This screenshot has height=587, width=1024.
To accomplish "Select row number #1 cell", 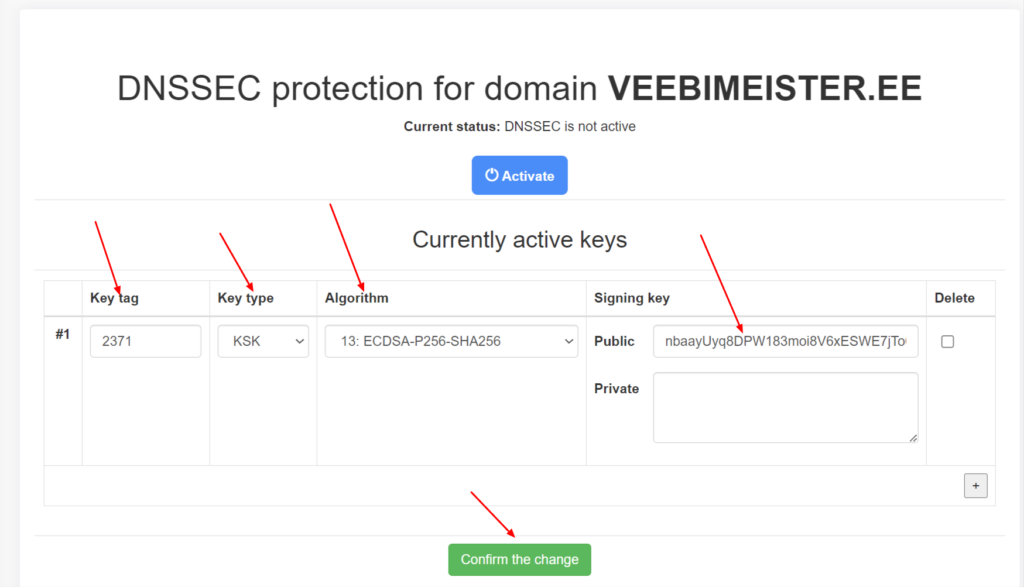I will 63,334.
